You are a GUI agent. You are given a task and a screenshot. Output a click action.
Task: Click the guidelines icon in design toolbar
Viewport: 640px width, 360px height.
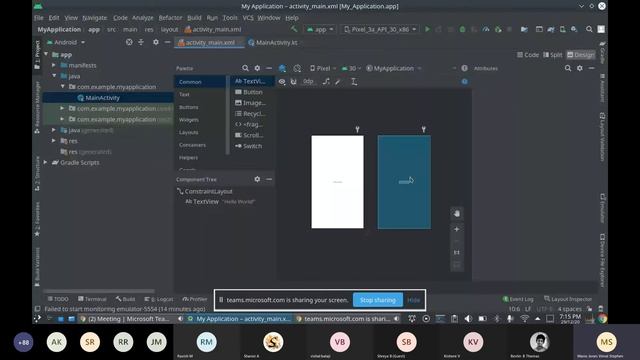point(354,82)
